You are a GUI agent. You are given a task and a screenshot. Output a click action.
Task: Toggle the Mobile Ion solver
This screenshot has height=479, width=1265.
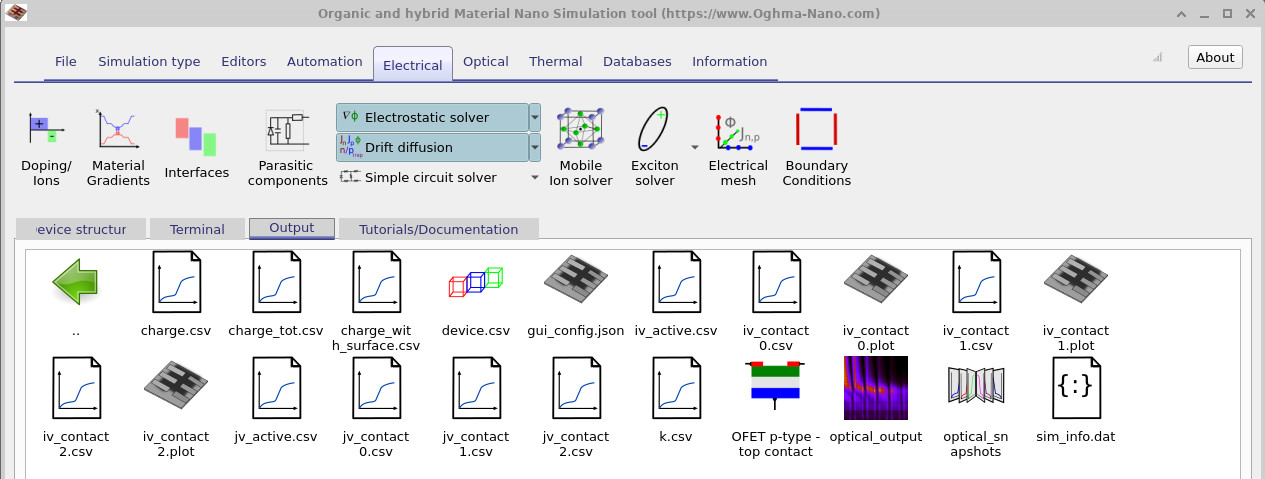click(586, 148)
